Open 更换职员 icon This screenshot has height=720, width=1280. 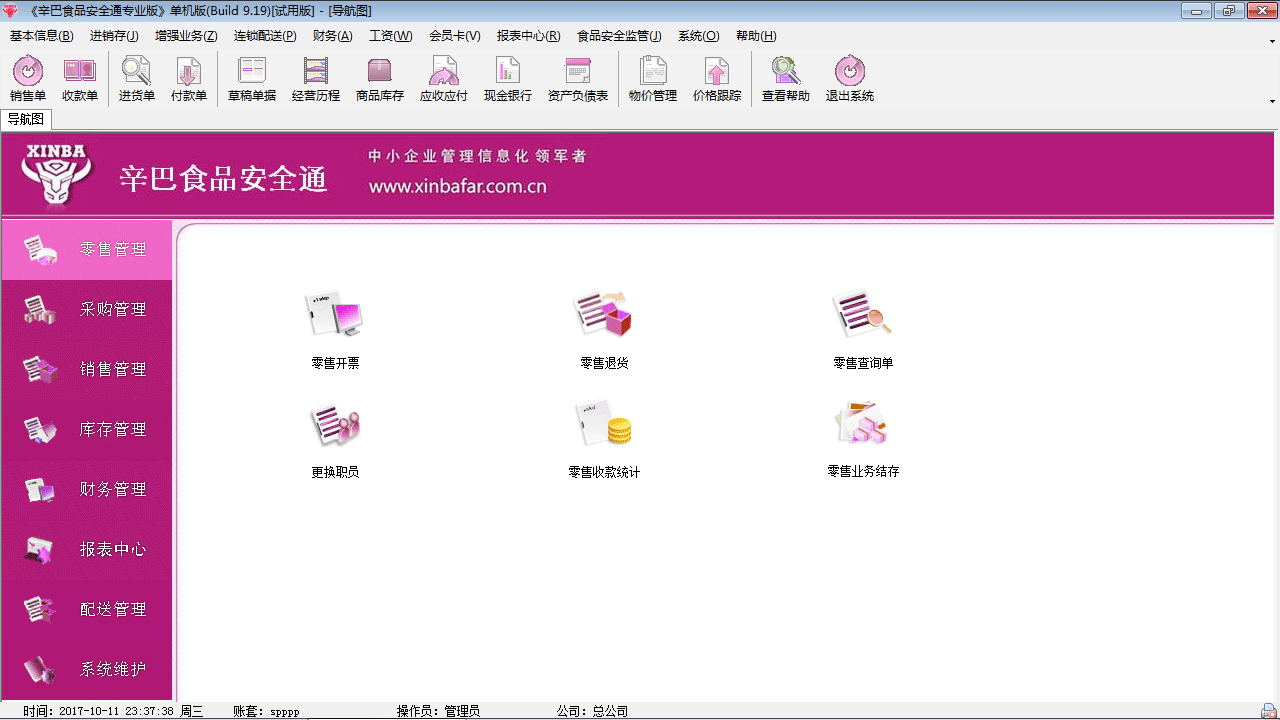tap(335, 438)
